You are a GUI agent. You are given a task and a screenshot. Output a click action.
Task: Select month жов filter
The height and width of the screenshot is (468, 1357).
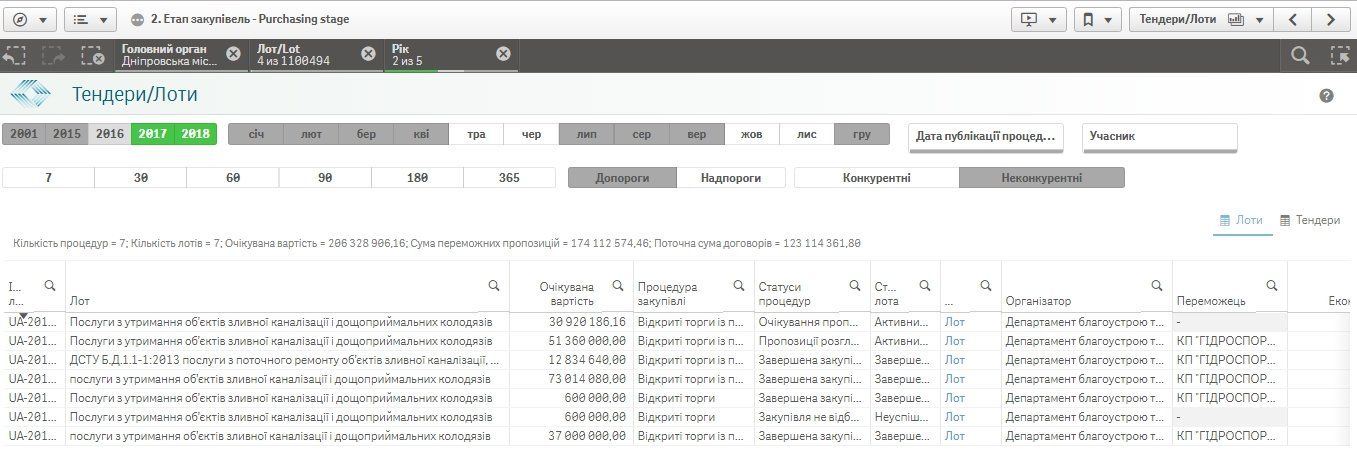[x=751, y=134]
